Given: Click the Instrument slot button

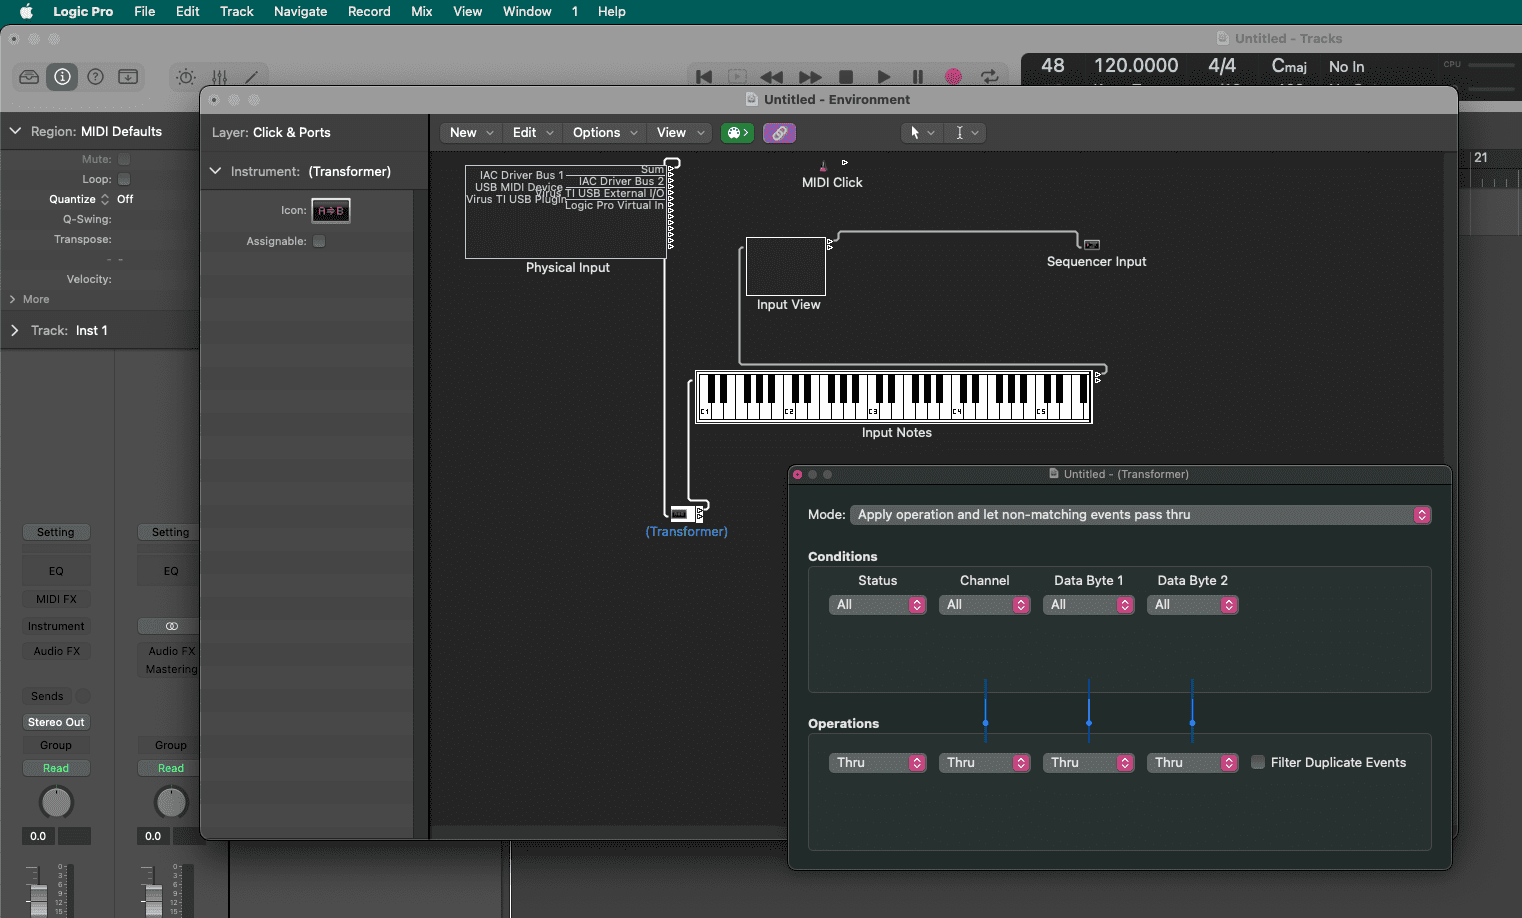Looking at the screenshot, I should [56, 626].
